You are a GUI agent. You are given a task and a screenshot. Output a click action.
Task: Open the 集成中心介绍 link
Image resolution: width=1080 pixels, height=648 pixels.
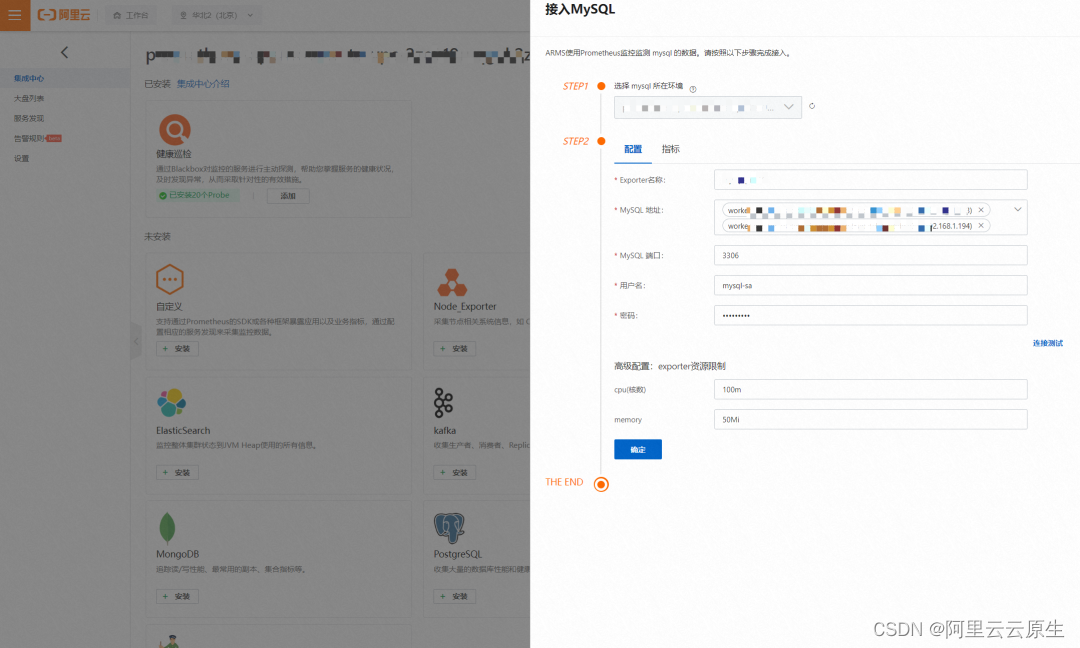click(203, 84)
